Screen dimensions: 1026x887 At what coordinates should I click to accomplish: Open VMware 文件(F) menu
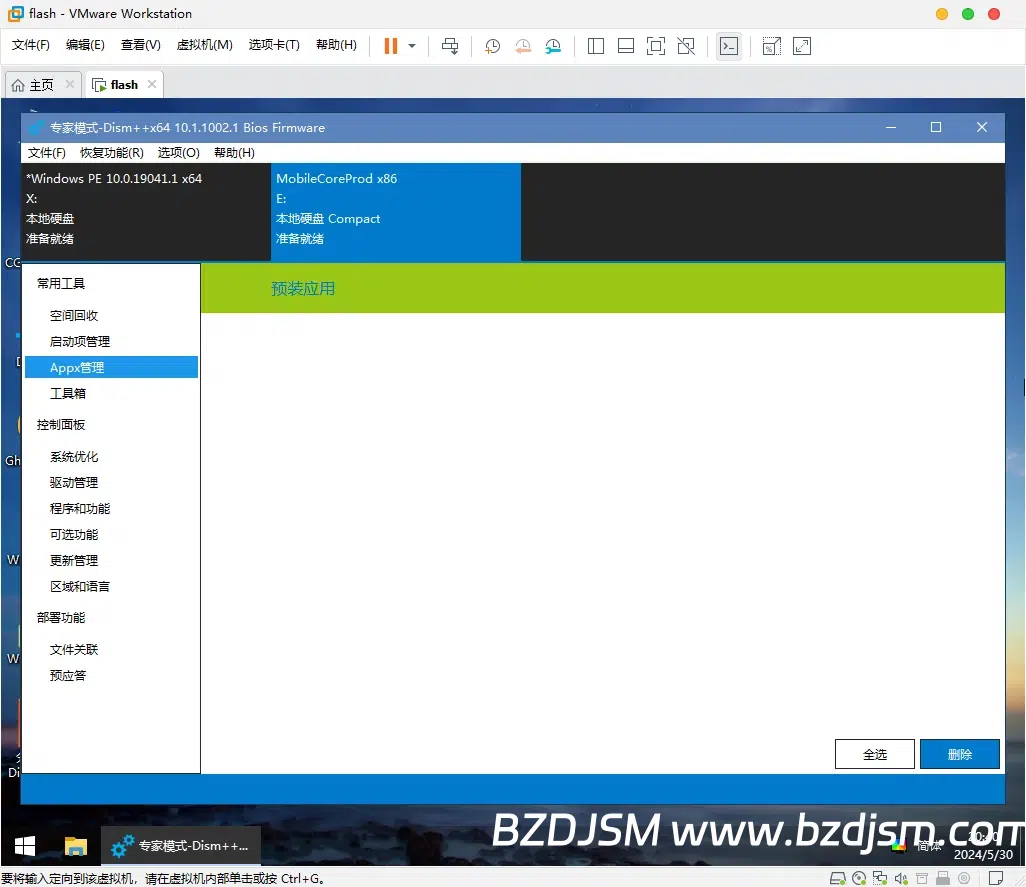[31, 44]
